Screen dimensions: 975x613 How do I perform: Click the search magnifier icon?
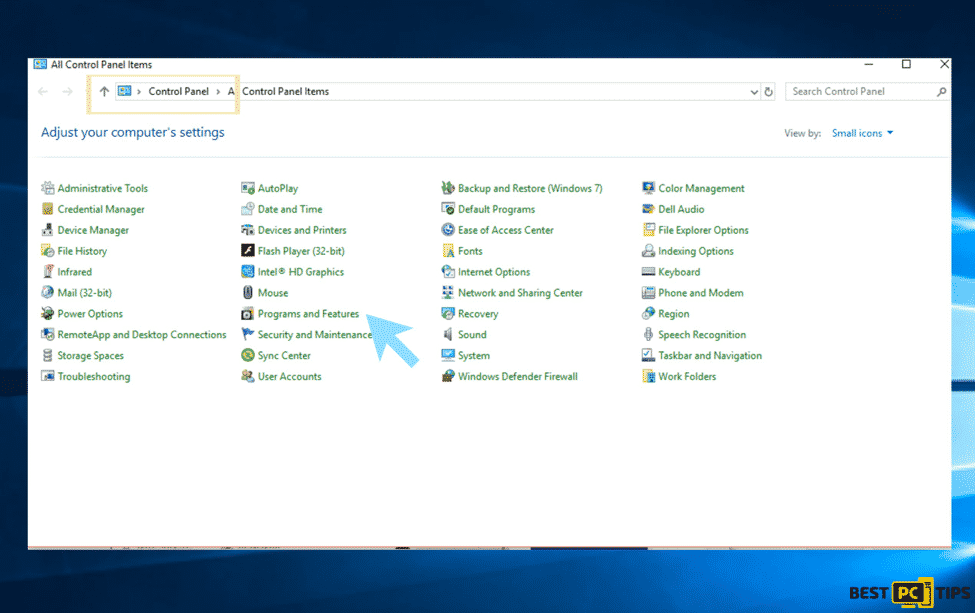coord(941,92)
